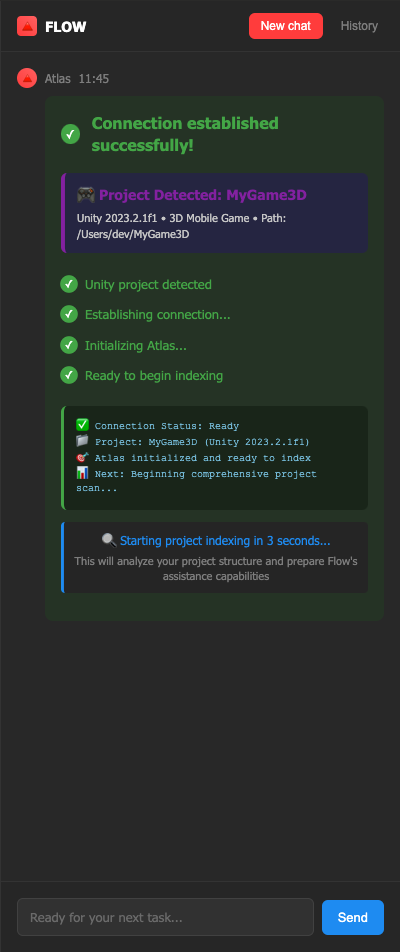Viewport: 400px width, 952px height.
Task: Click checkmark beside Establishing connection
Action: (x=69, y=314)
